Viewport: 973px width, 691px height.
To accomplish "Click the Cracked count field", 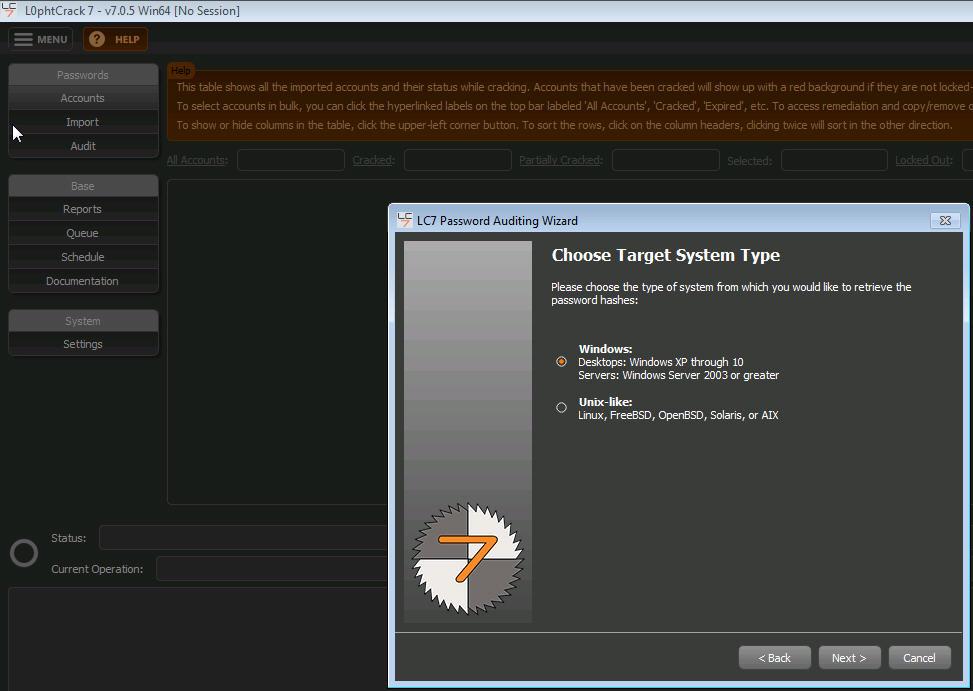I will point(458,160).
